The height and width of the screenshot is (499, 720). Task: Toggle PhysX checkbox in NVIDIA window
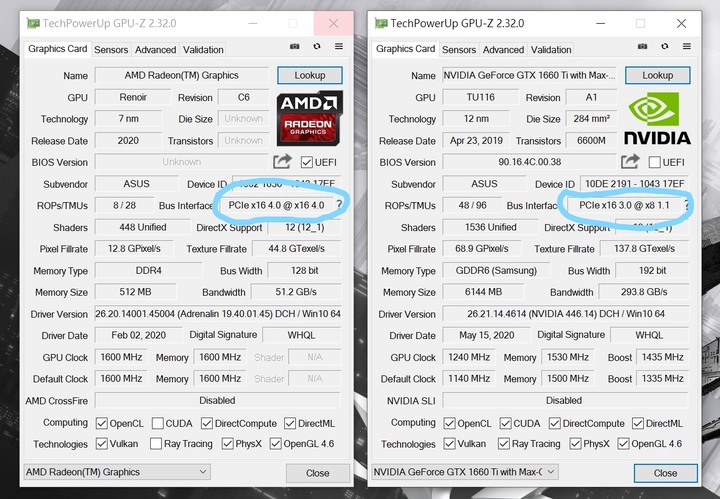575,443
